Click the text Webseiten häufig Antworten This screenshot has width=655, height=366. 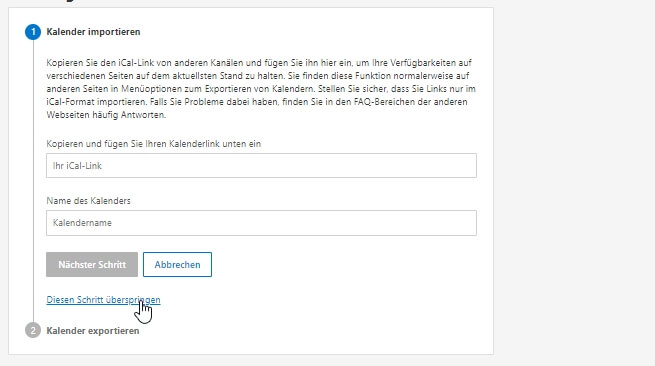coord(106,115)
